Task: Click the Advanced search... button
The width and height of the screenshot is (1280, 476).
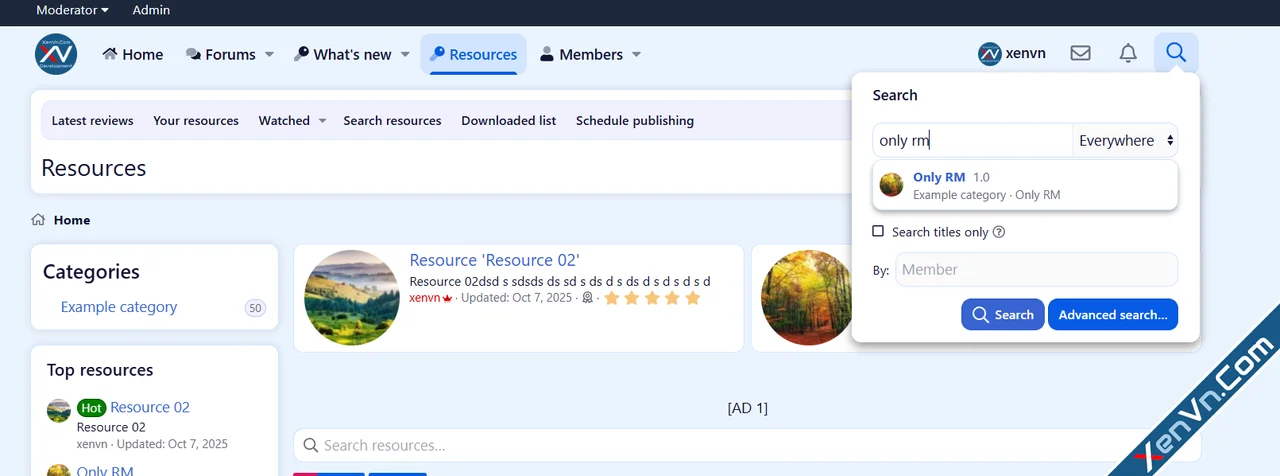Action: (1113, 314)
